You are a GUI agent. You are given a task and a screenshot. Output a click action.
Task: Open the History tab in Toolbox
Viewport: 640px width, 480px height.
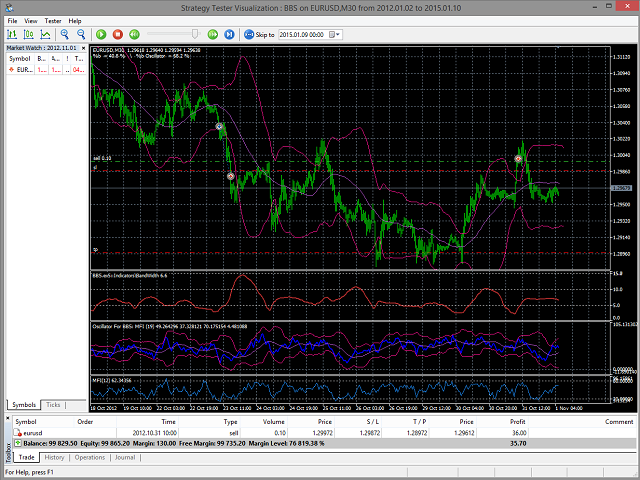click(x=54, y=457)
